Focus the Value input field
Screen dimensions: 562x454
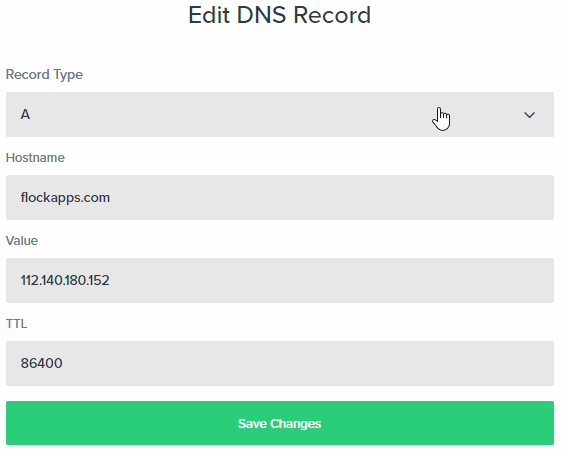click(280, 280)
